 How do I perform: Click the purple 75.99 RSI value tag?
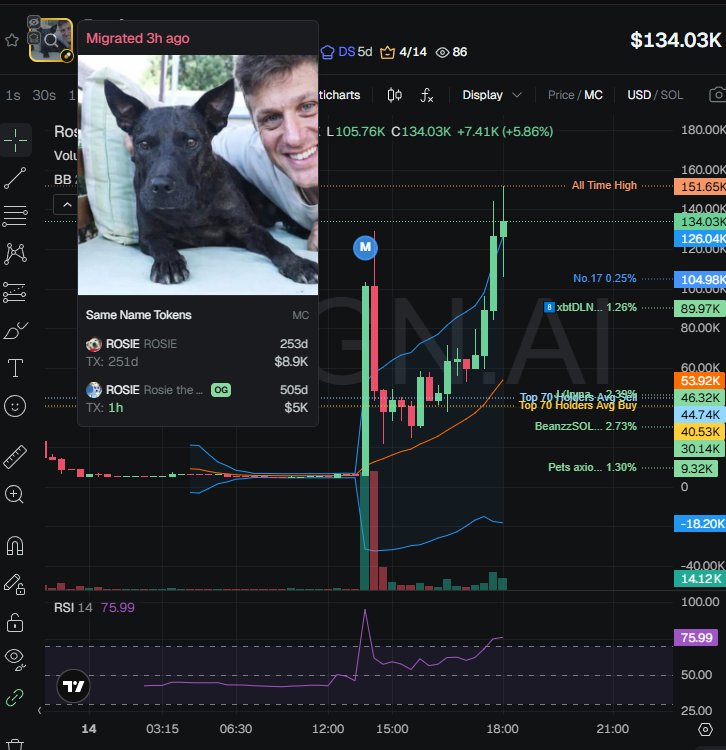point(696,638)
